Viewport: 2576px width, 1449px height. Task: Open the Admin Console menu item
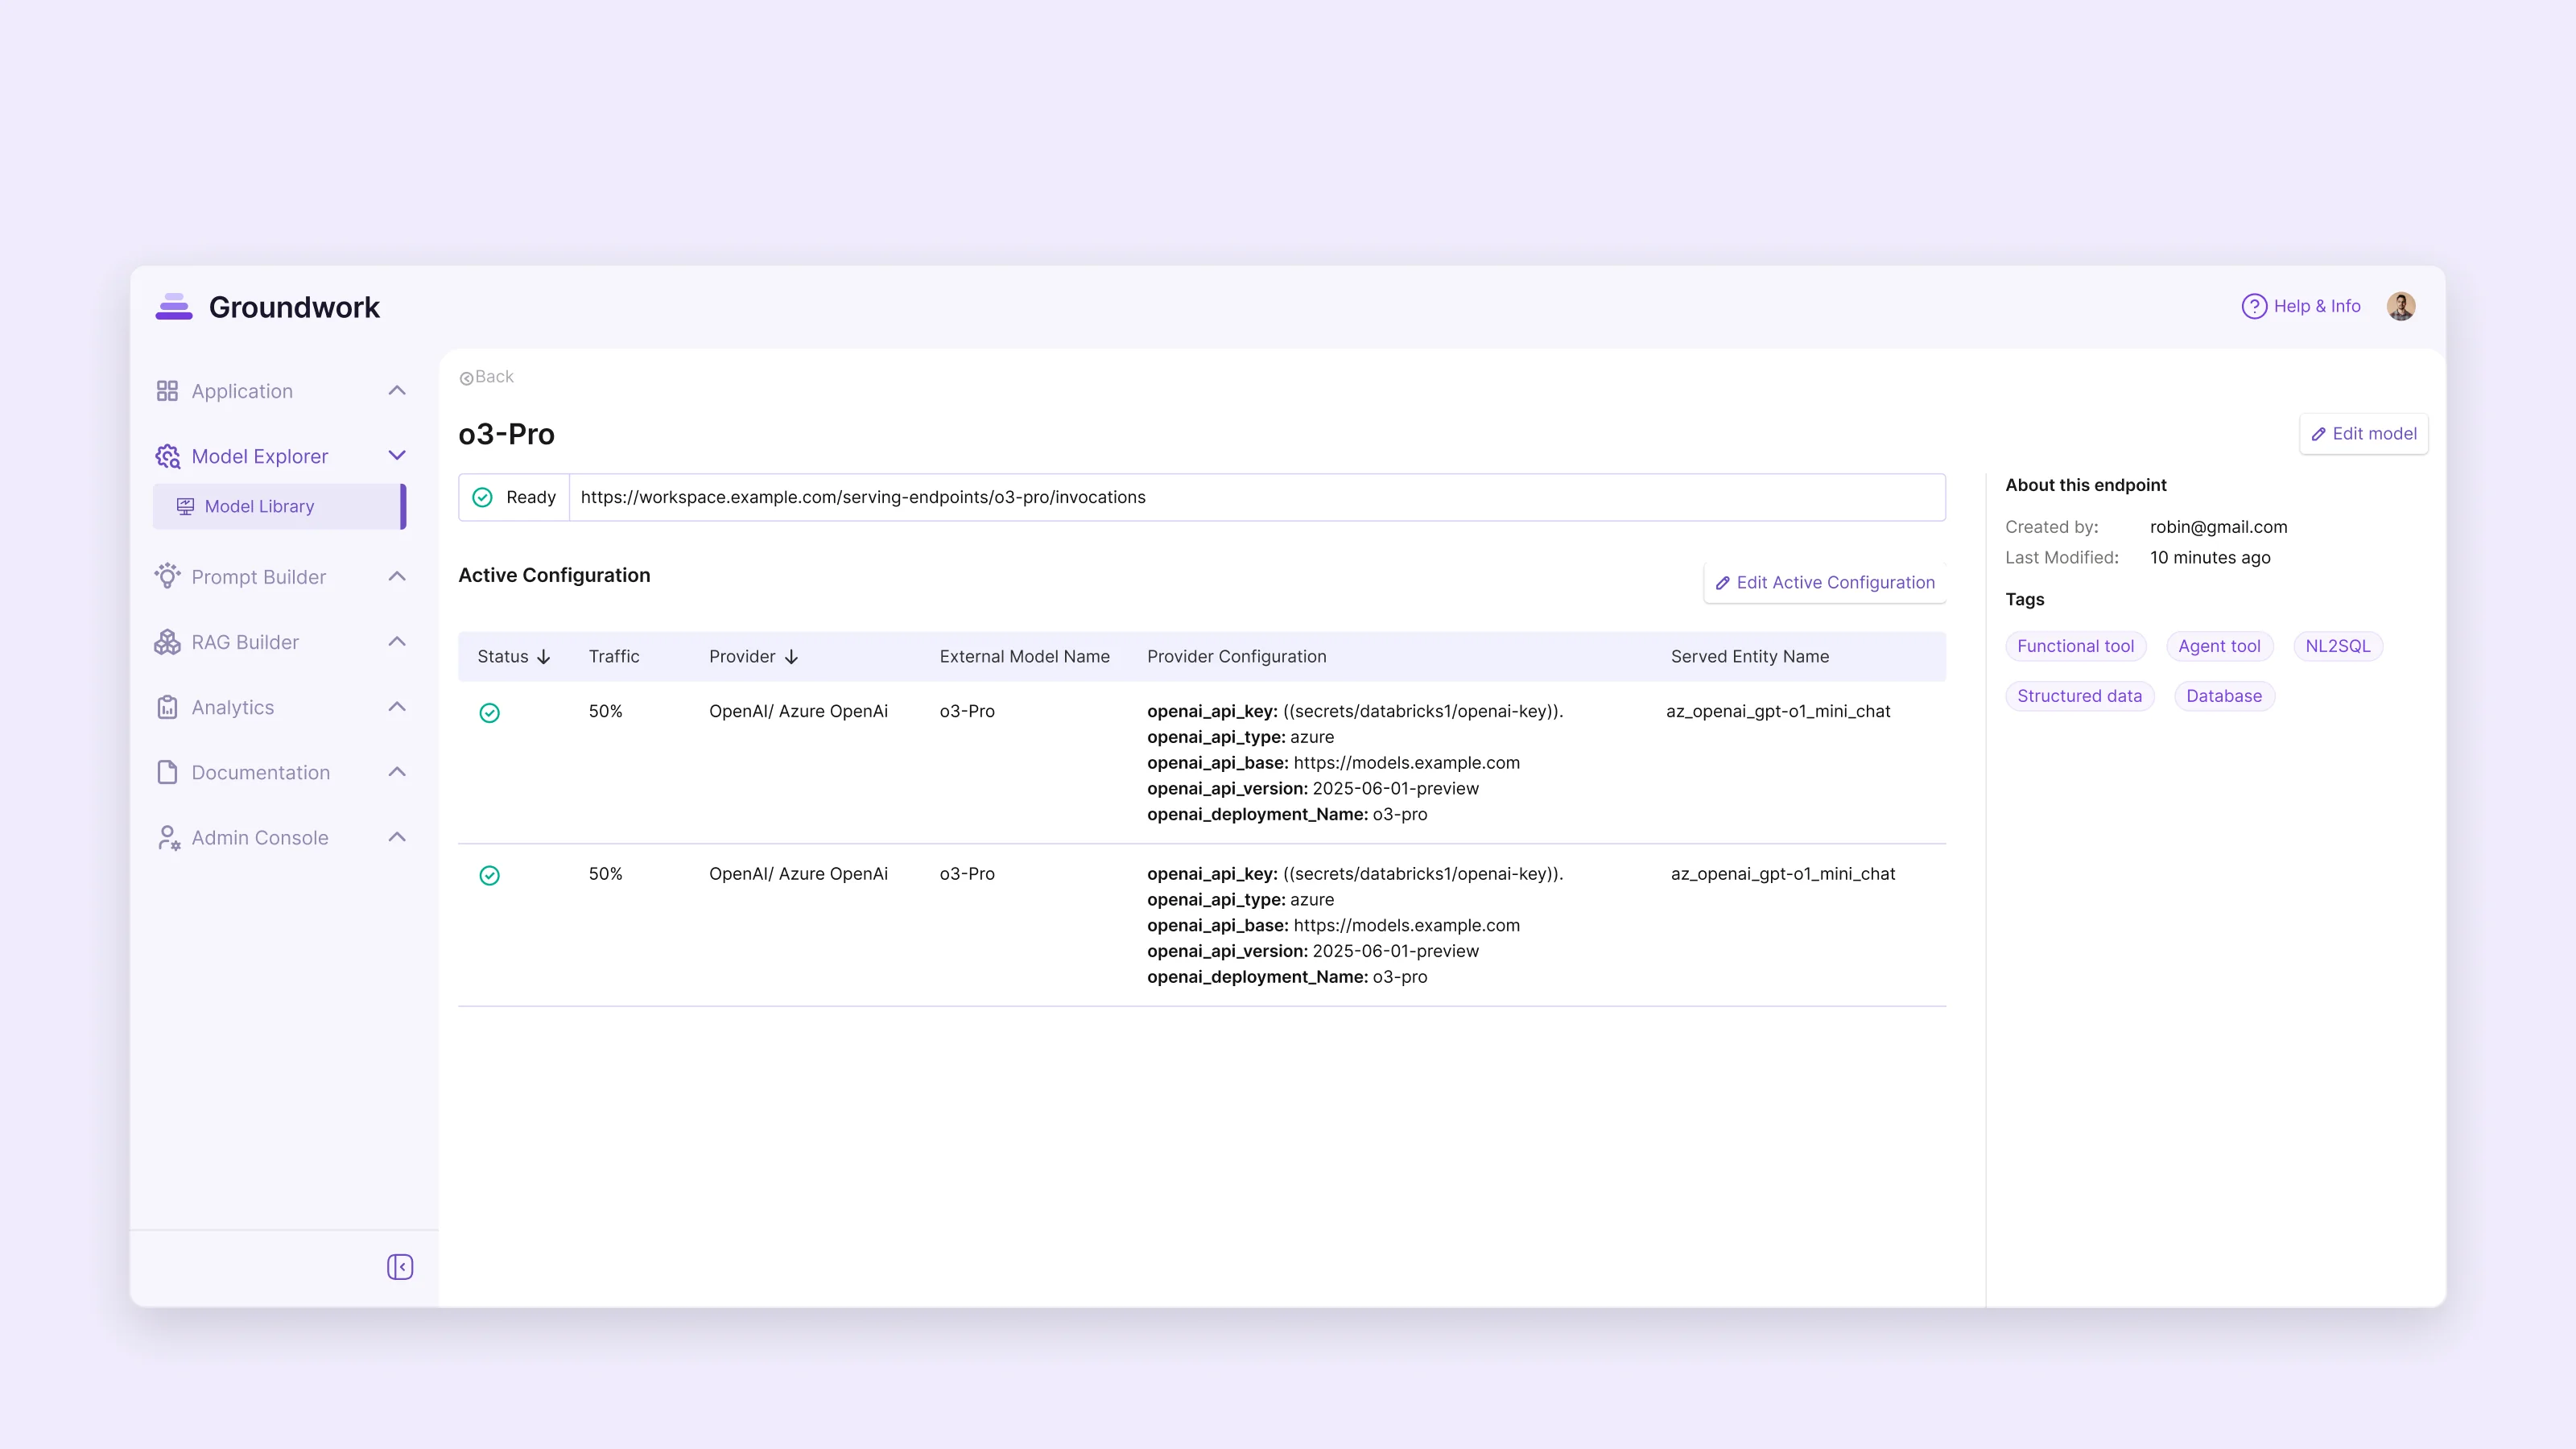[280, 838]
